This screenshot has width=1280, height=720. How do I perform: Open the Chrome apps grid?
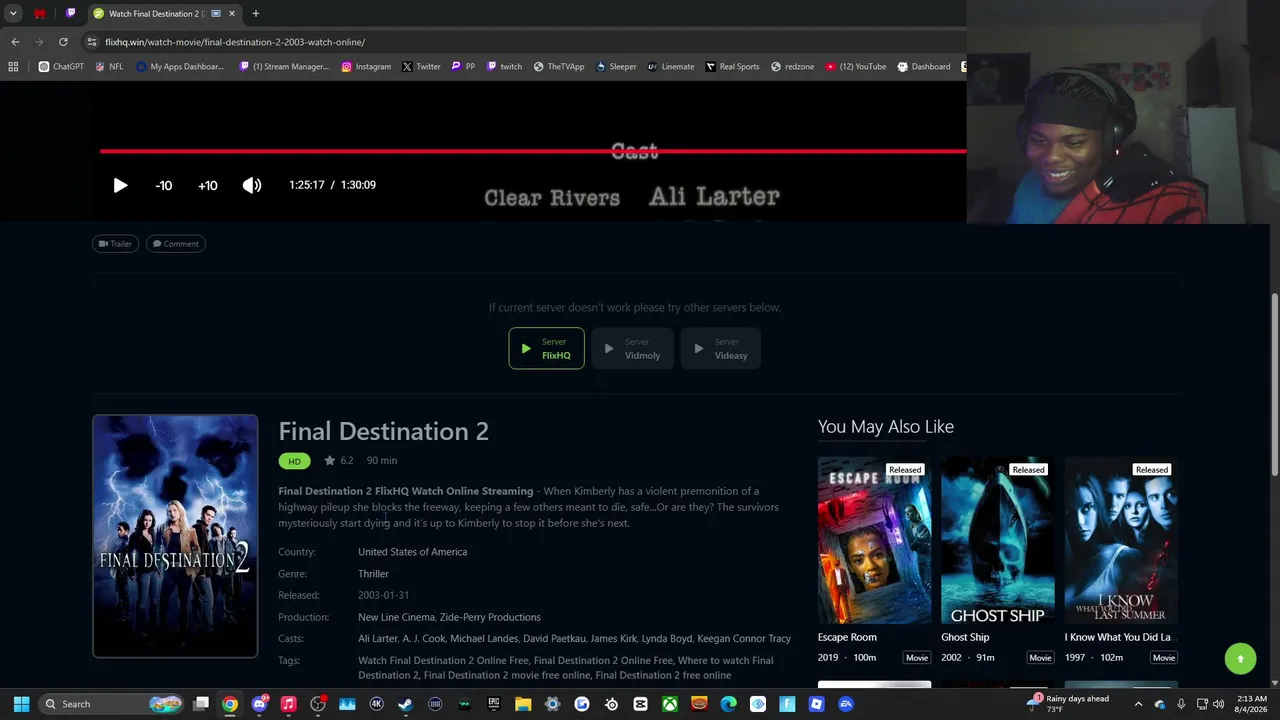13,67
